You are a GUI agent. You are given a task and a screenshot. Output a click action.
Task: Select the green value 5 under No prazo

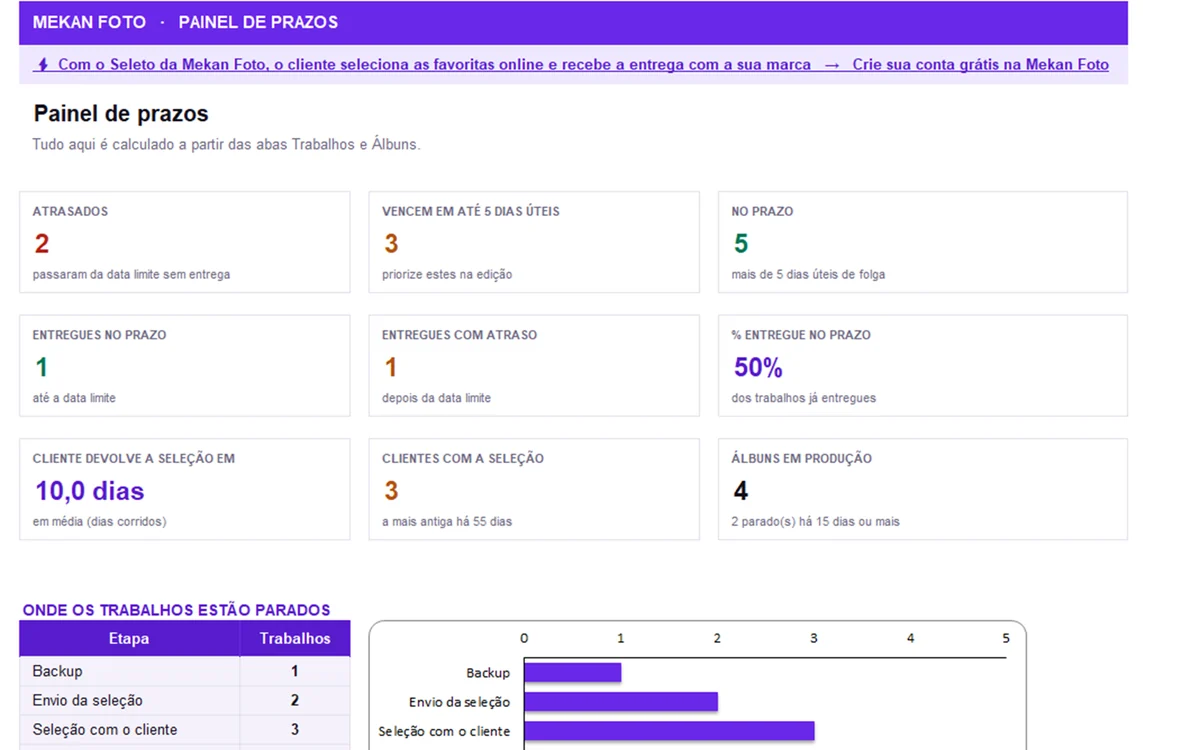pos(741,243)
